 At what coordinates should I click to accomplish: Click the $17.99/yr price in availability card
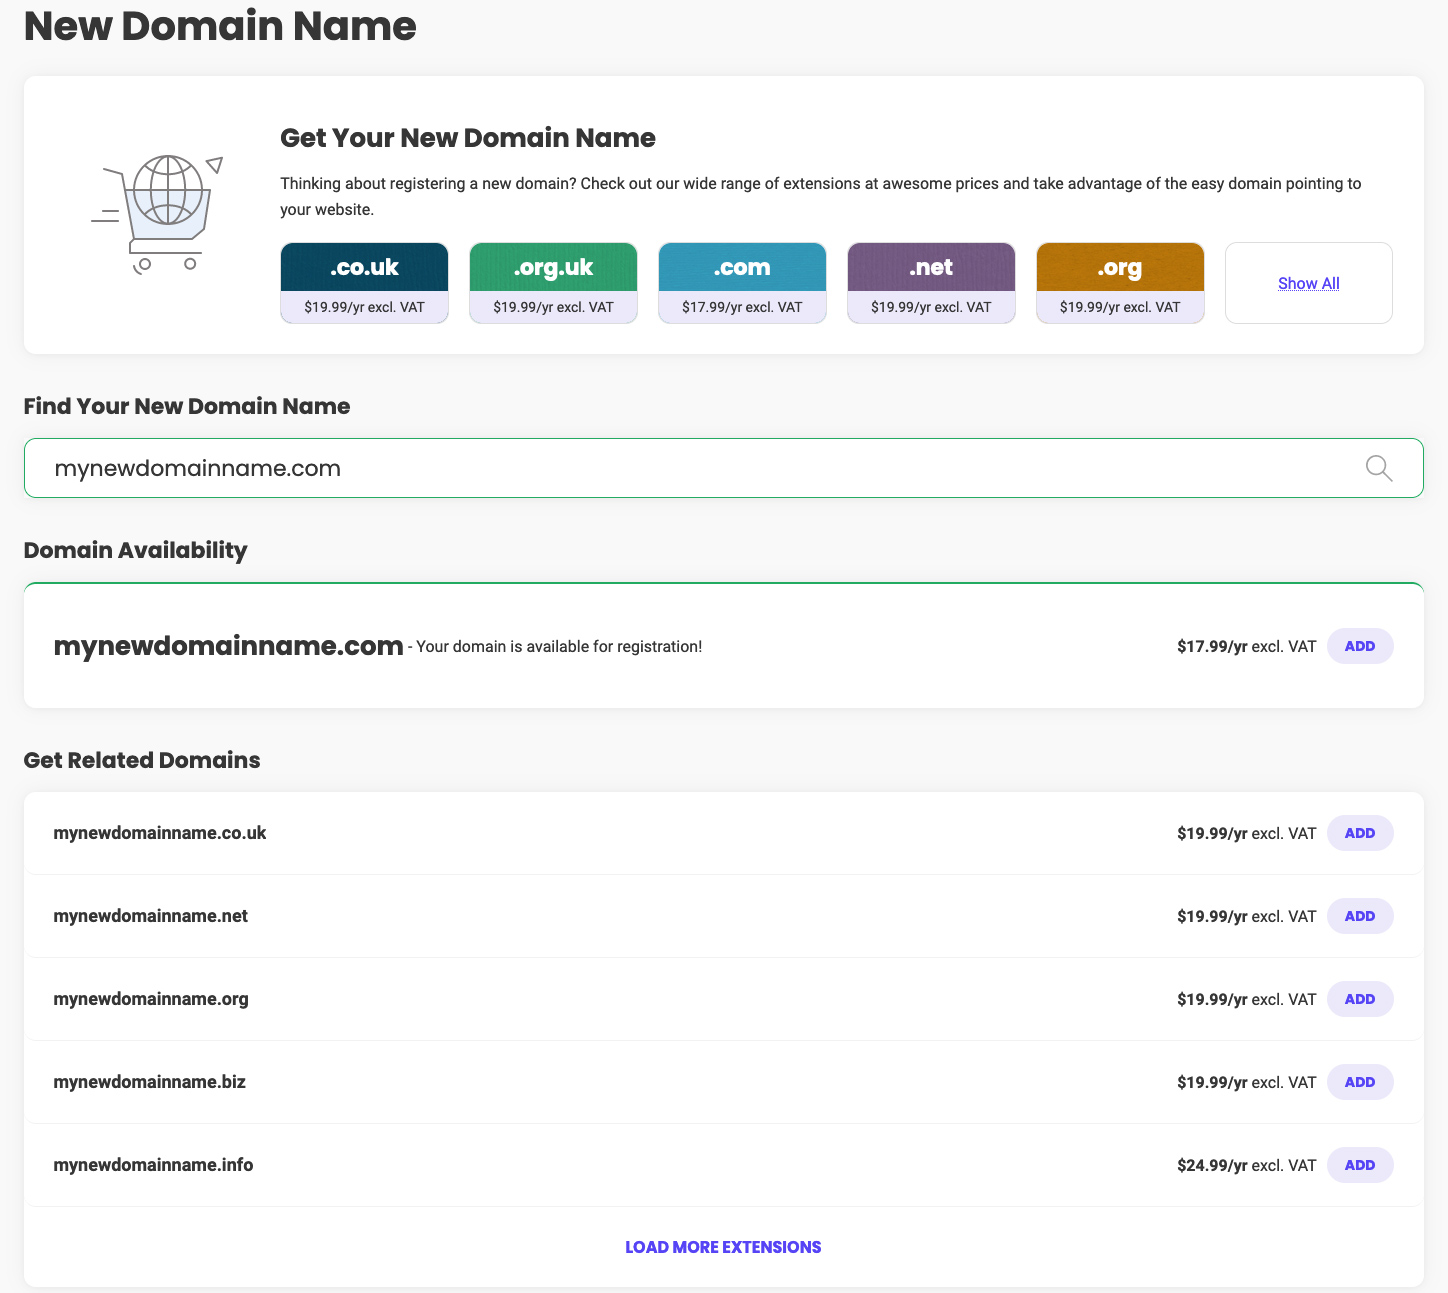(x=1212, y=646)
